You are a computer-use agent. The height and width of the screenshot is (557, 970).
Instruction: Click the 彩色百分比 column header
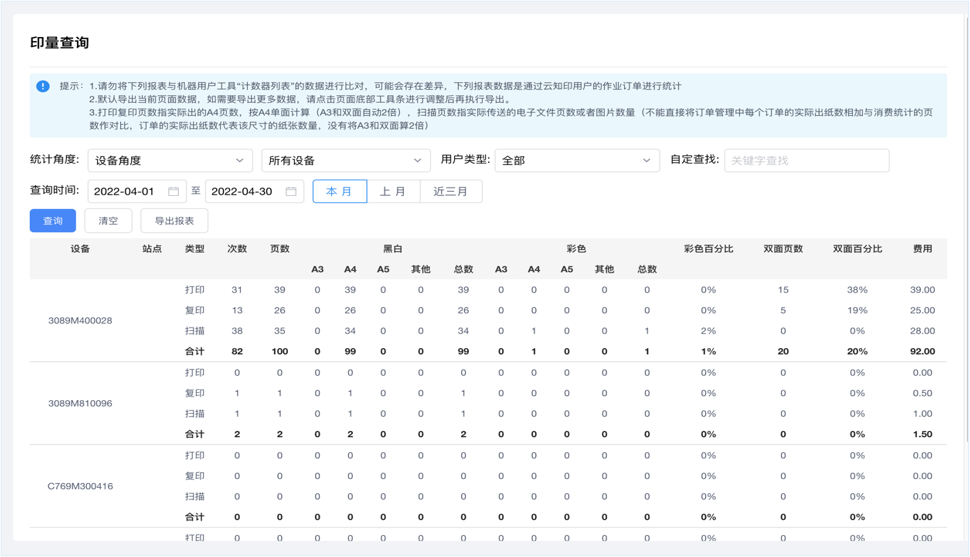[x=708, y=249]
